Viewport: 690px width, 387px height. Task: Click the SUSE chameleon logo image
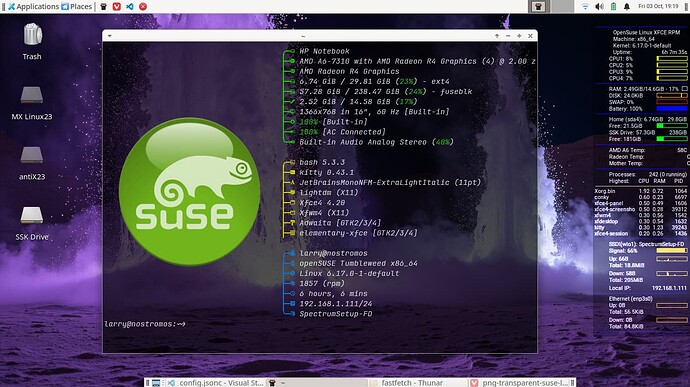point(189,191)
